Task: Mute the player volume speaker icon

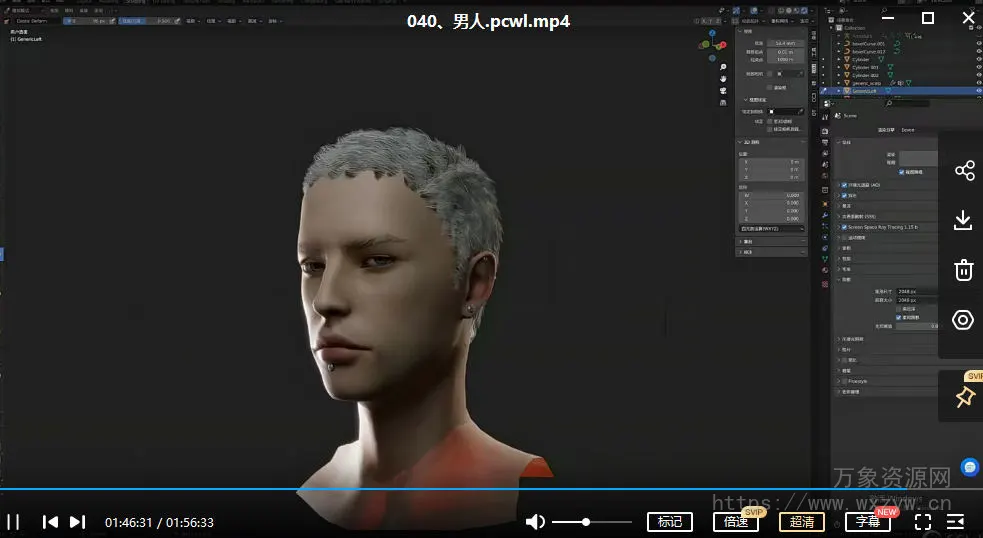Action: [536, 522]
